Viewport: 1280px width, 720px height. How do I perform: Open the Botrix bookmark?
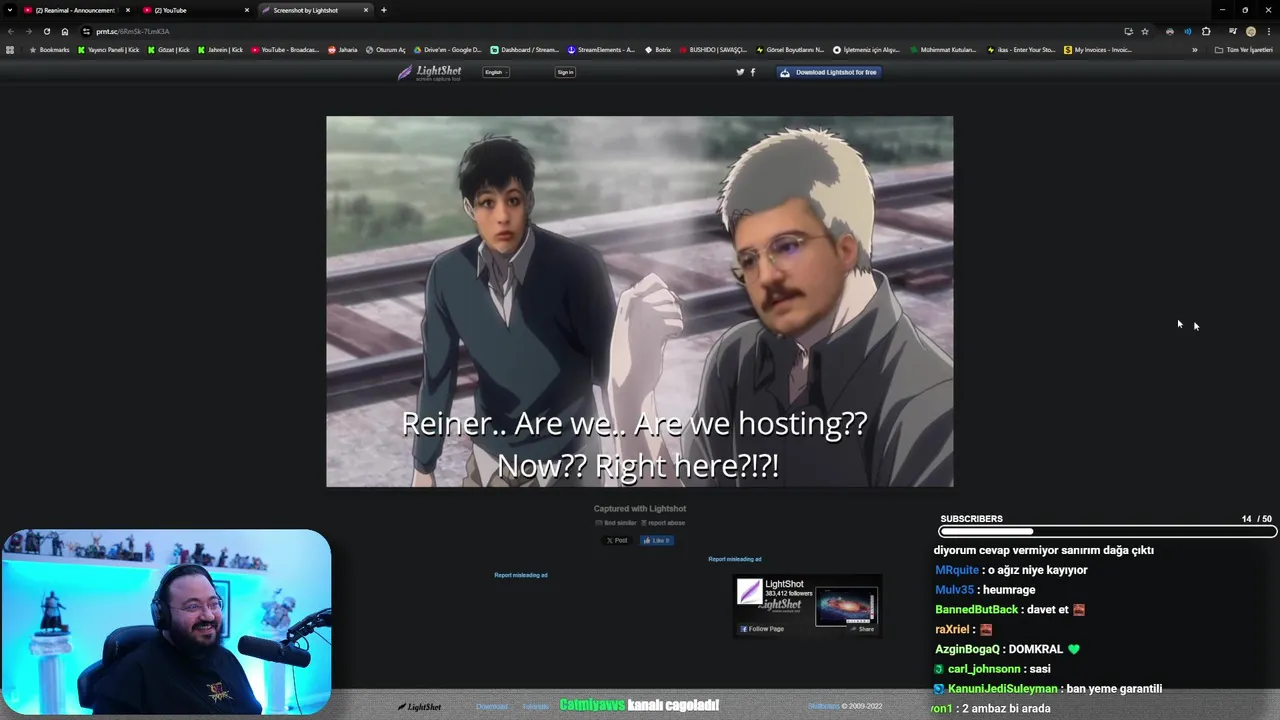pos(658,50)
